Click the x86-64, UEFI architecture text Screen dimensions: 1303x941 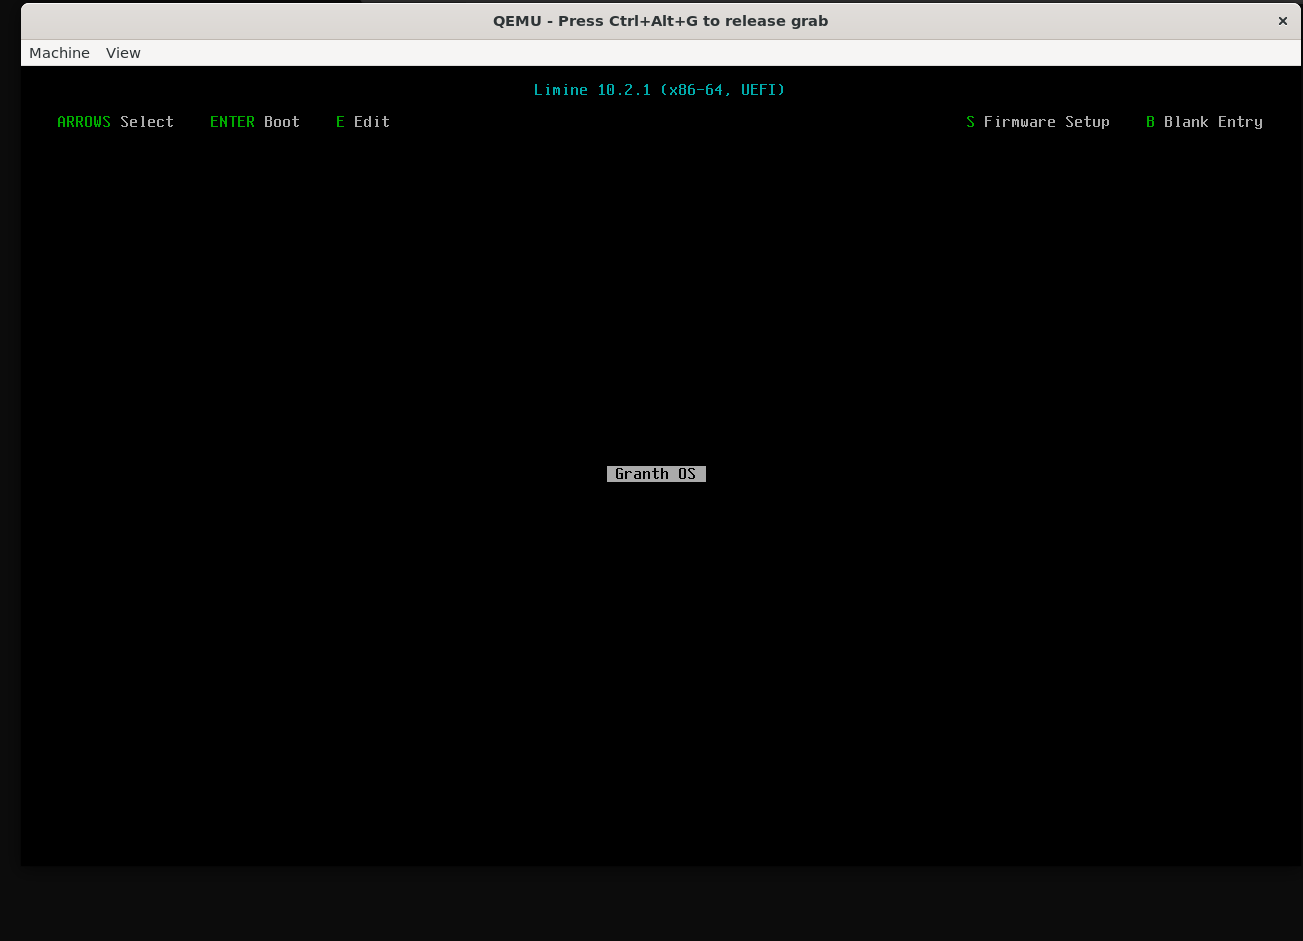[x=723, y=90]
